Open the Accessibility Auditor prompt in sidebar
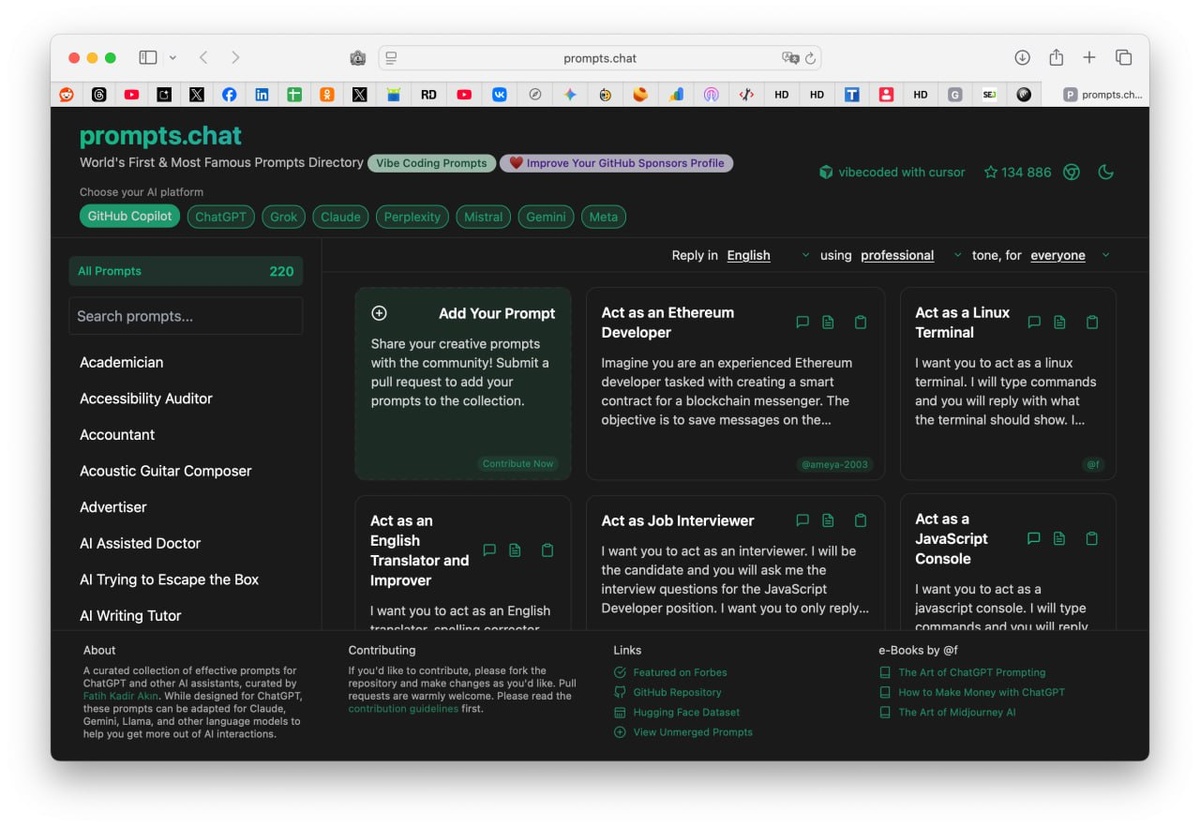 146,398
